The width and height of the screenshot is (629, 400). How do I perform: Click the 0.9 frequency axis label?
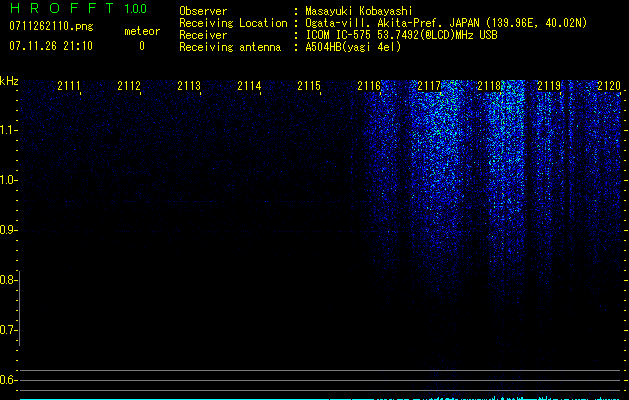pyautogui.click(x=8, y=230)
